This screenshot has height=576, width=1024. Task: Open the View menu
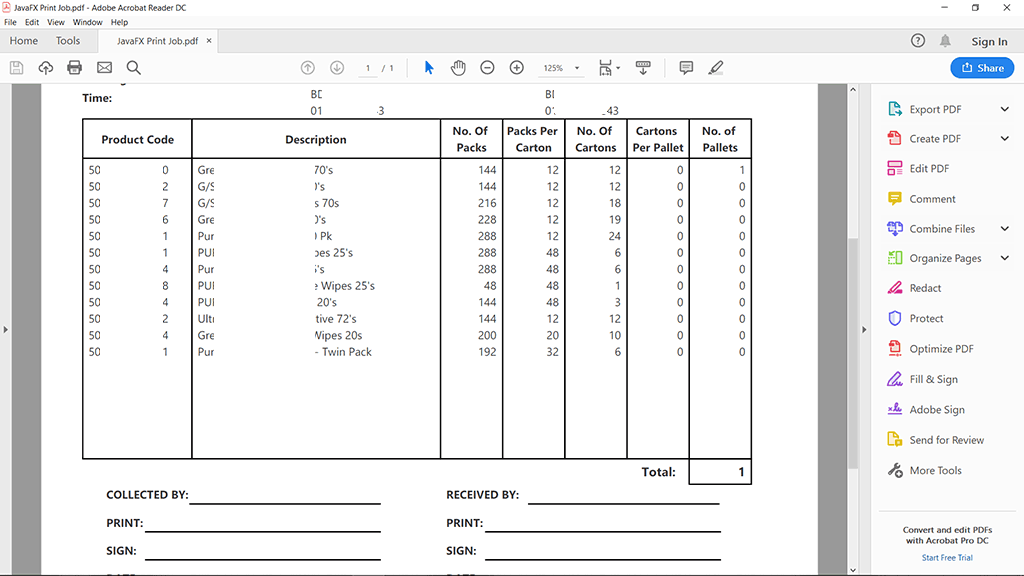[56, 22]
